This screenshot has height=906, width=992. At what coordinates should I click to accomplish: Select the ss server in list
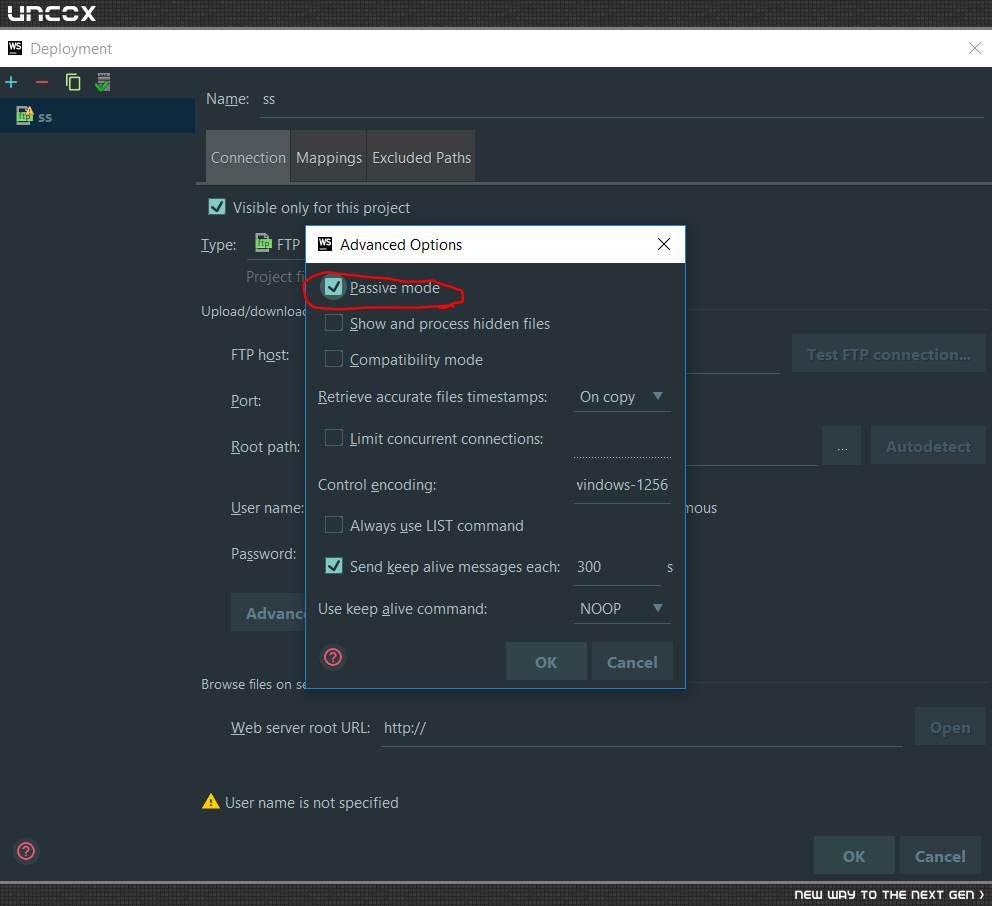tap(97, 116)
